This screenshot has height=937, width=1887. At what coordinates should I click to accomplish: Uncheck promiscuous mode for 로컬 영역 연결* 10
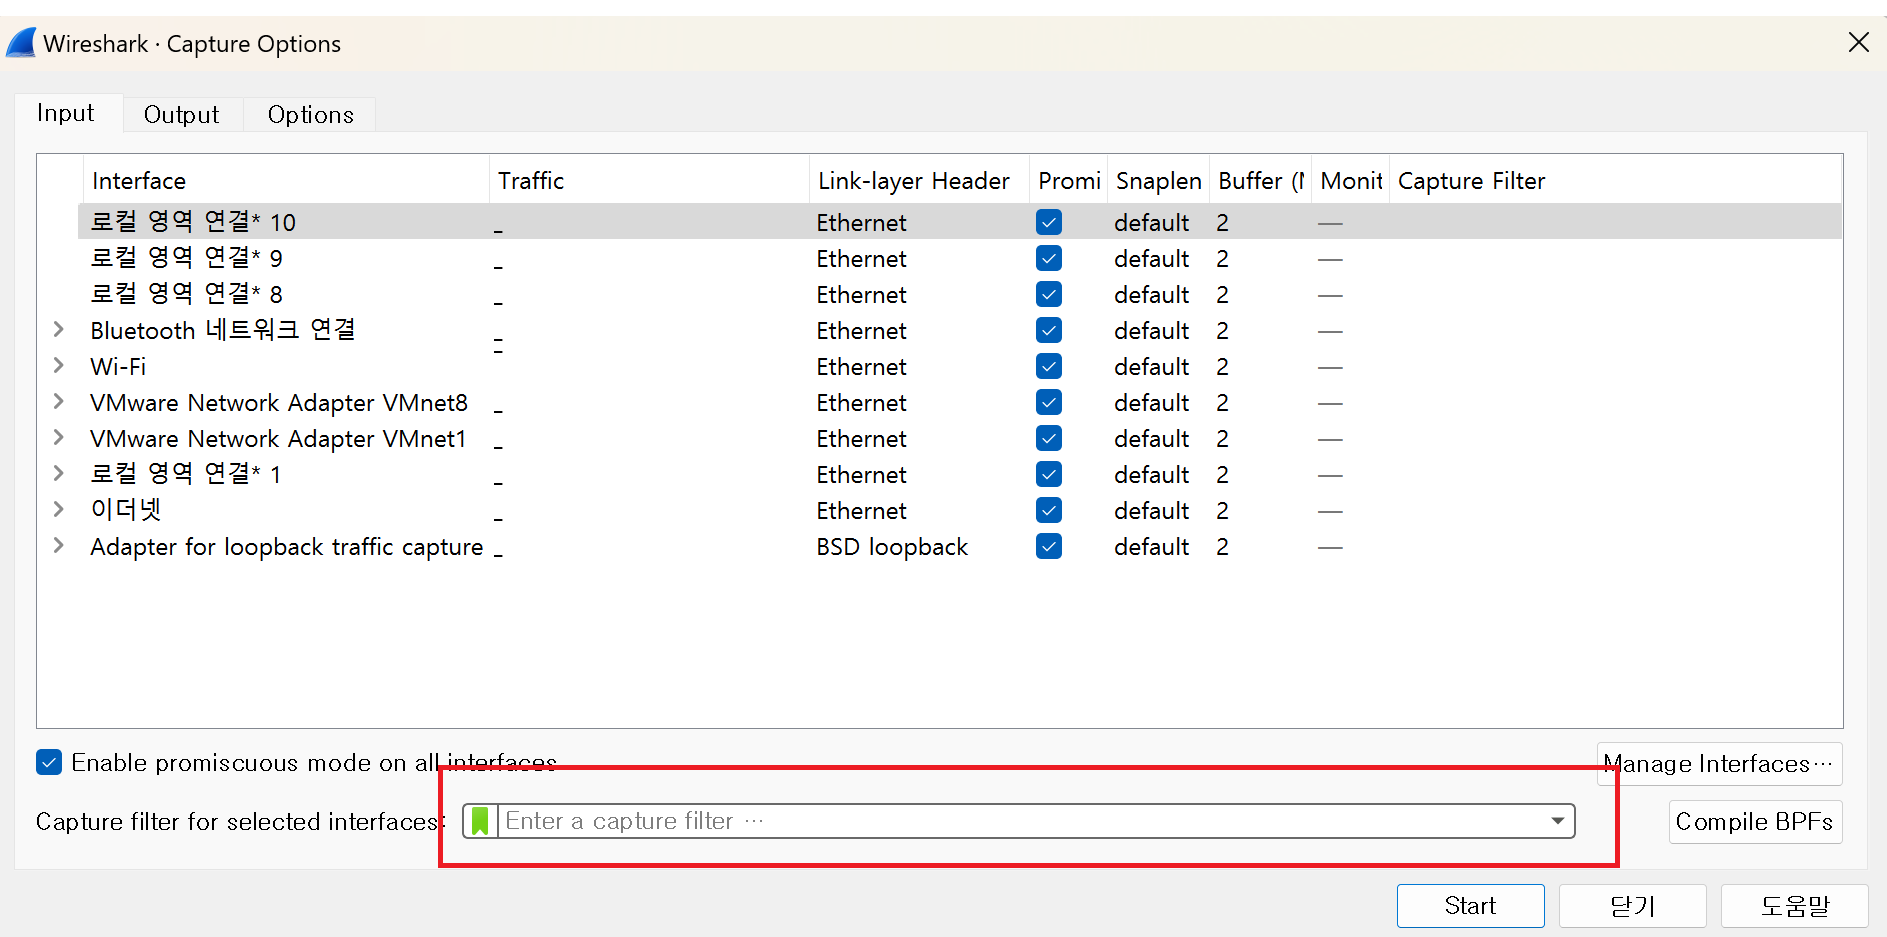(x=1049, y=222)
